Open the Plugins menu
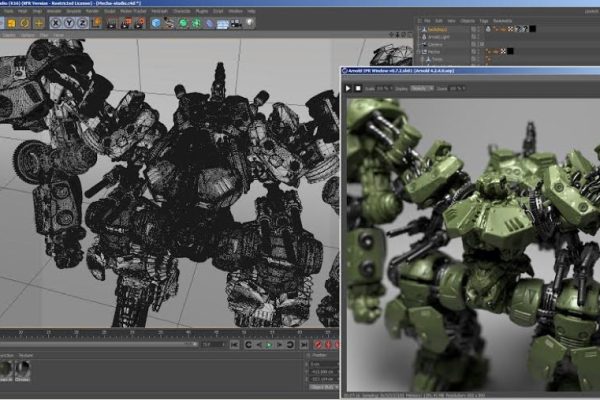The height and width of the screenshot is (400, 600). tap(202, 11)
